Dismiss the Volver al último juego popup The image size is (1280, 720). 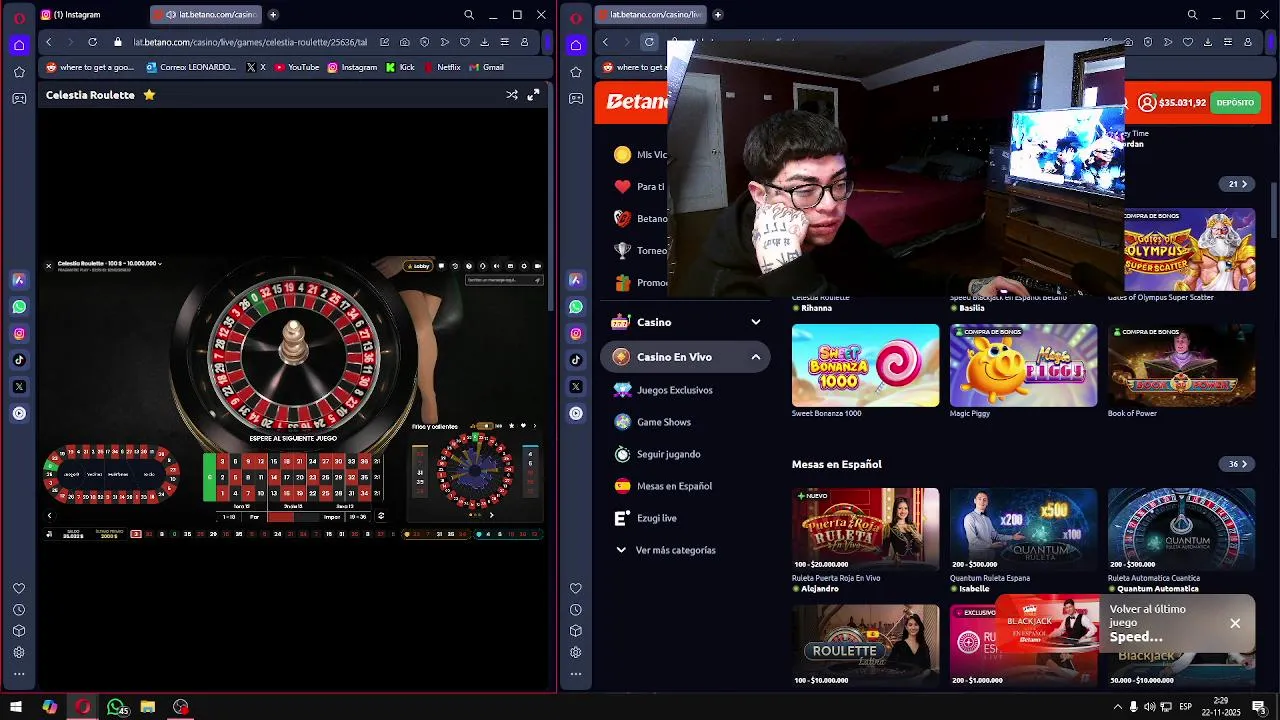point(1235,623)
